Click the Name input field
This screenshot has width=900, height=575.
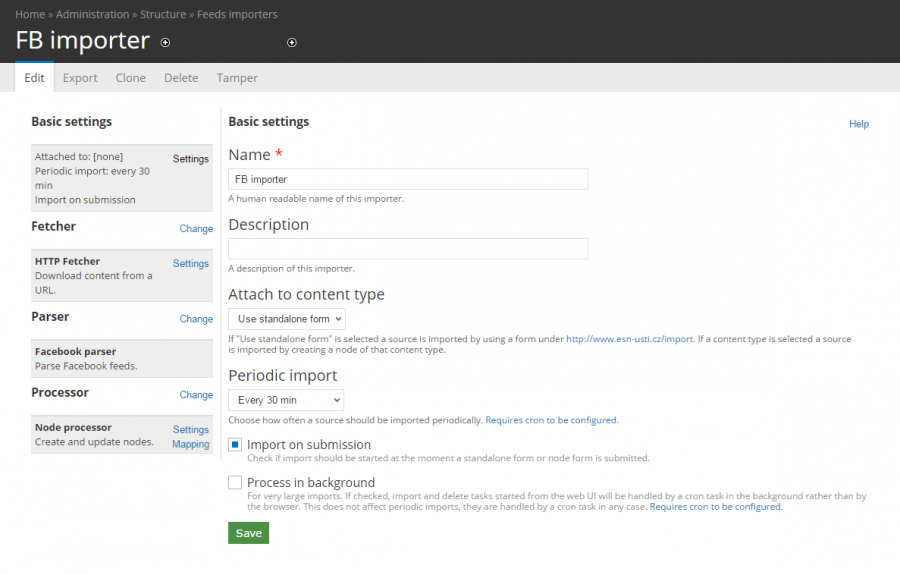(x=408, y=179)
